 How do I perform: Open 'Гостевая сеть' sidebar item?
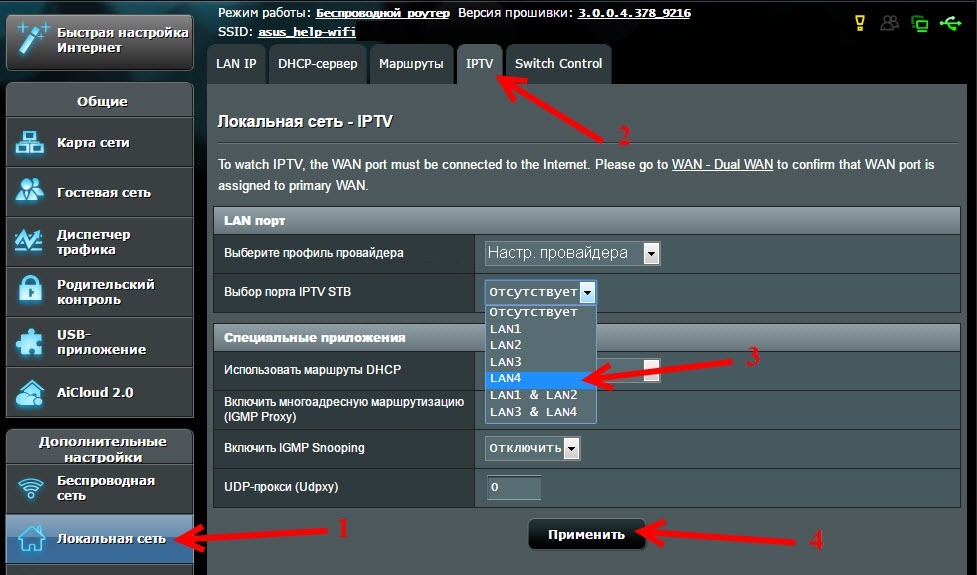tap(100, 192)
